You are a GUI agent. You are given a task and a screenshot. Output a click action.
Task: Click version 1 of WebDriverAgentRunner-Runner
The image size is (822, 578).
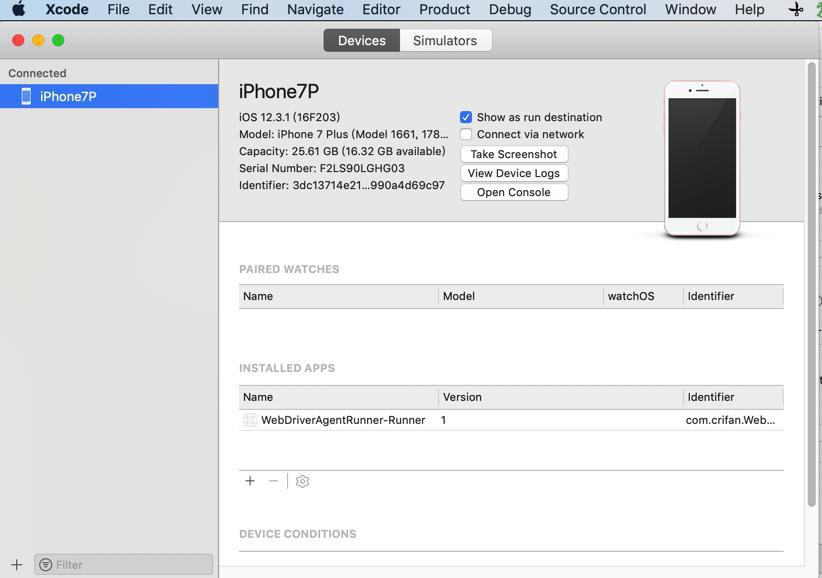click(x=444, y=420)
